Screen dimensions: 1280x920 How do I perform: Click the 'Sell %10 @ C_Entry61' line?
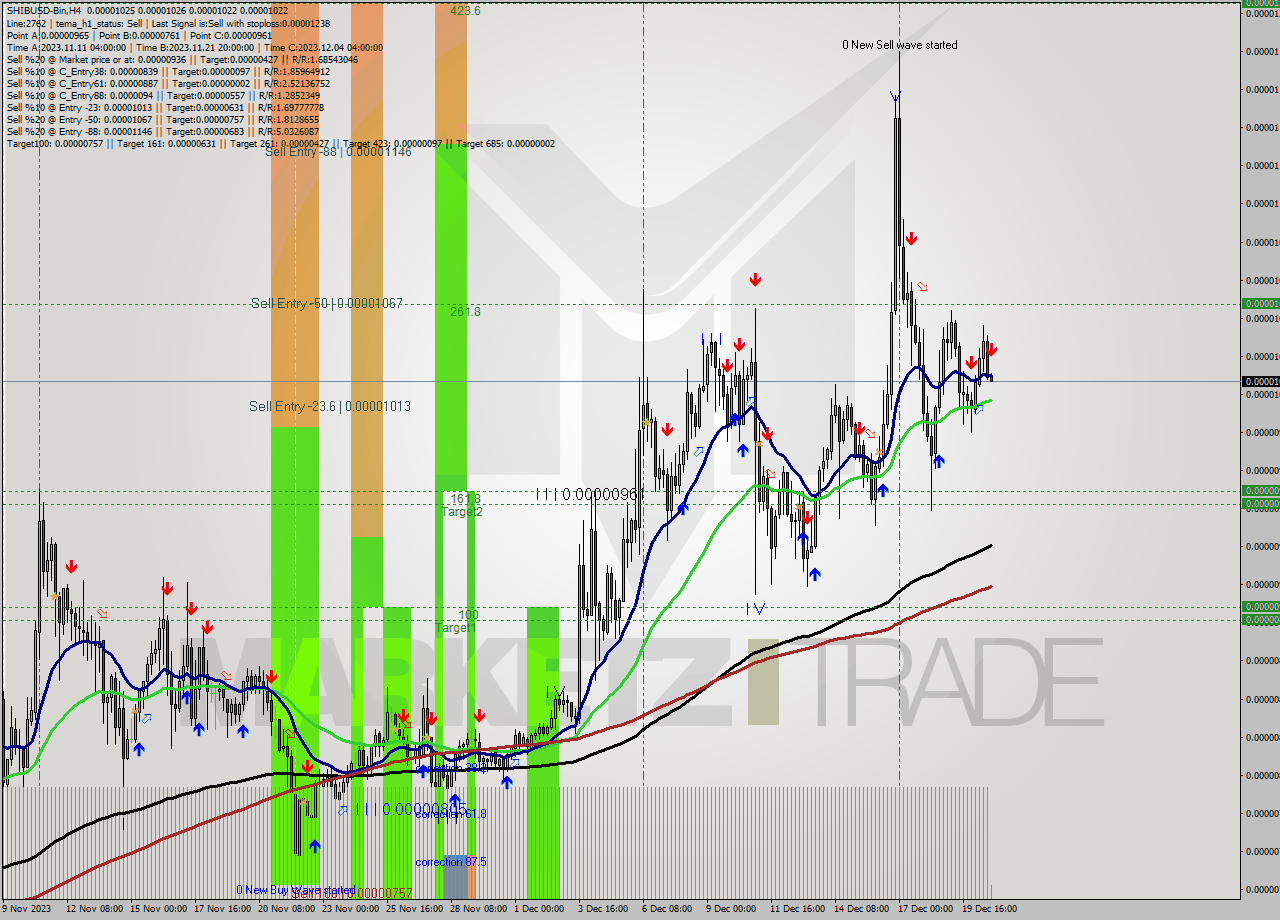[168, 83]
